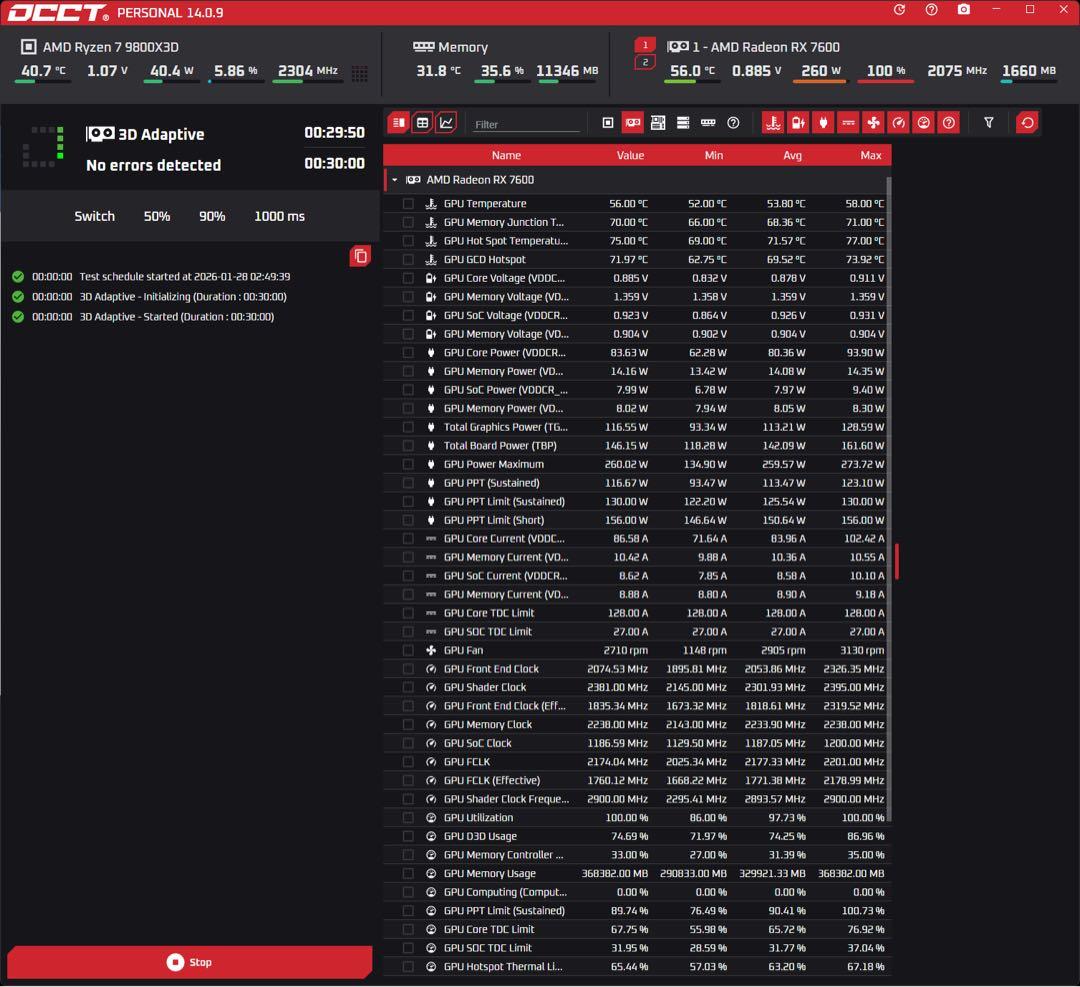Viewport: 1080px width, 987px height.
Task: Toggle the fan sensor filter icon
Action: coord(873,122)
